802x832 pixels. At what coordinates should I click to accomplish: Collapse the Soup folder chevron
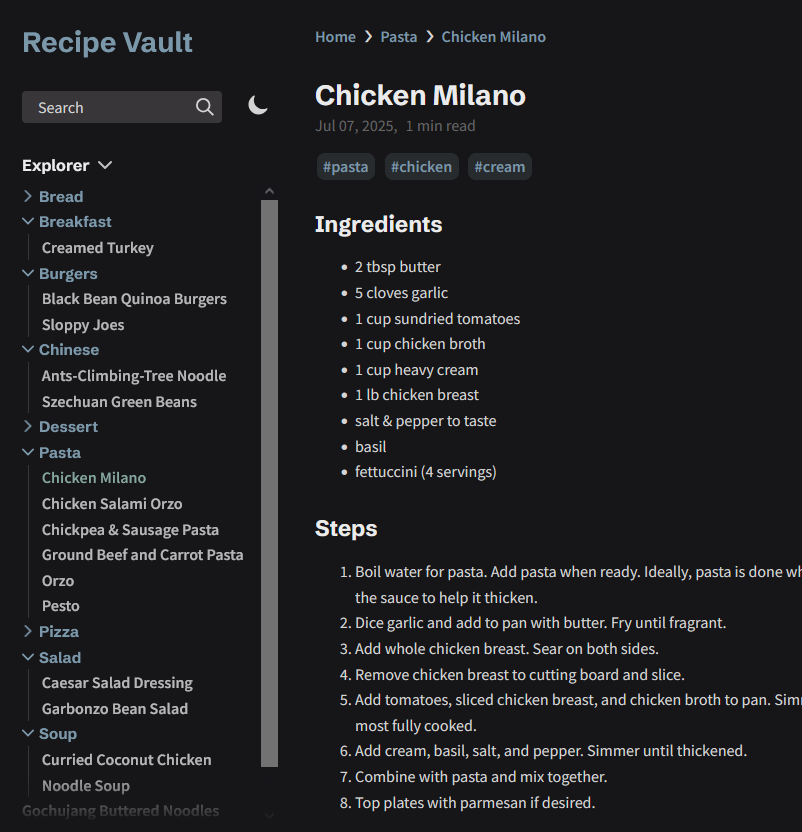28,734
